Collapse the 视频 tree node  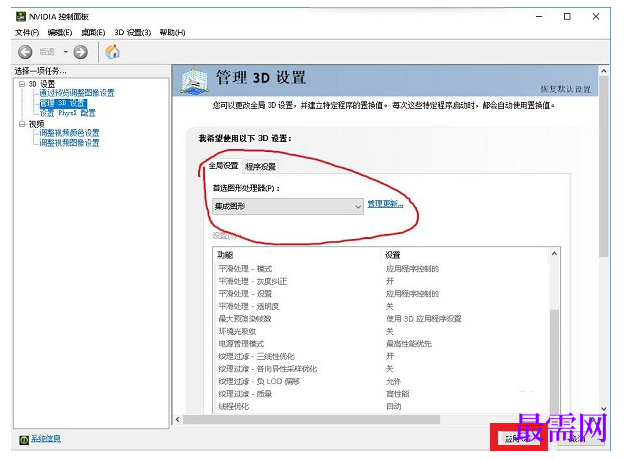point(22,124)
